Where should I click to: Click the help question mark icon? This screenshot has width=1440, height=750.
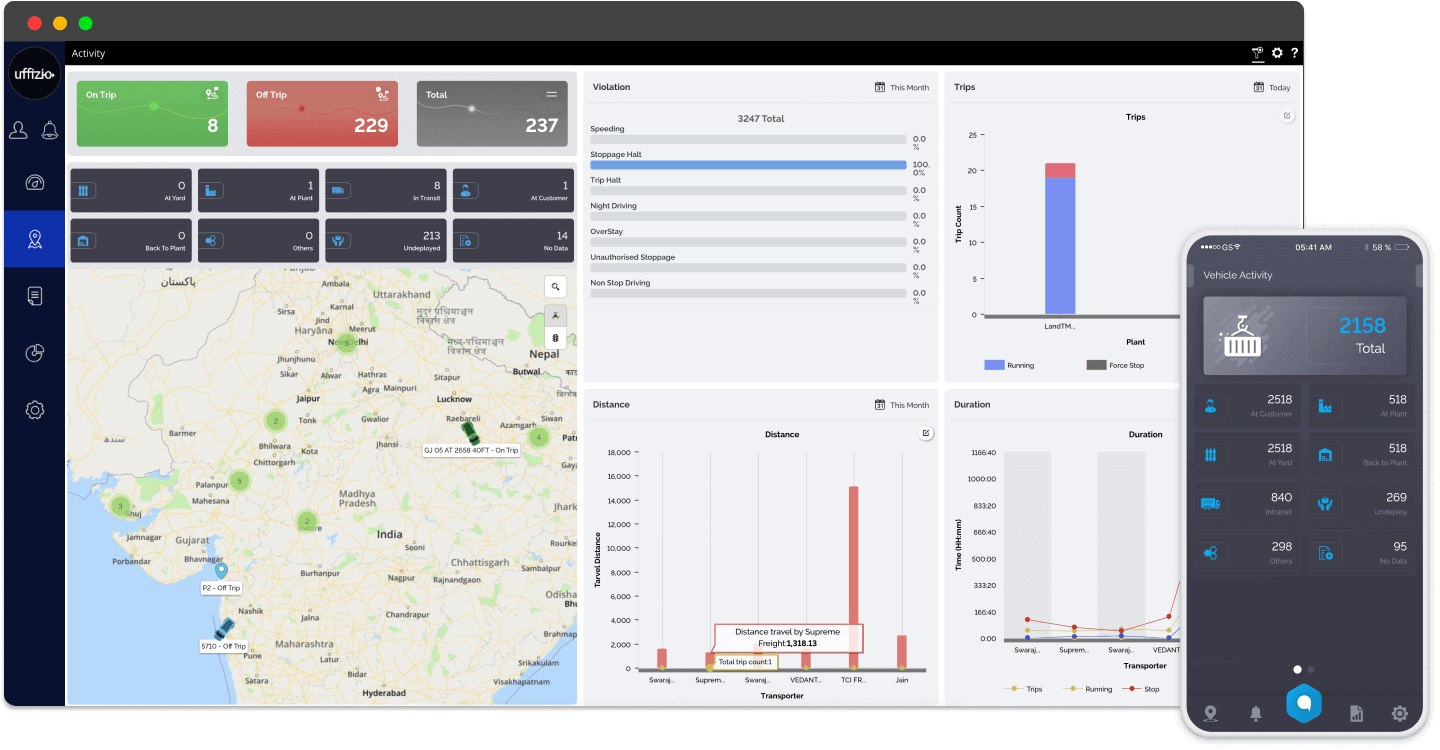pyautogui.click(x=1295, y=53)
